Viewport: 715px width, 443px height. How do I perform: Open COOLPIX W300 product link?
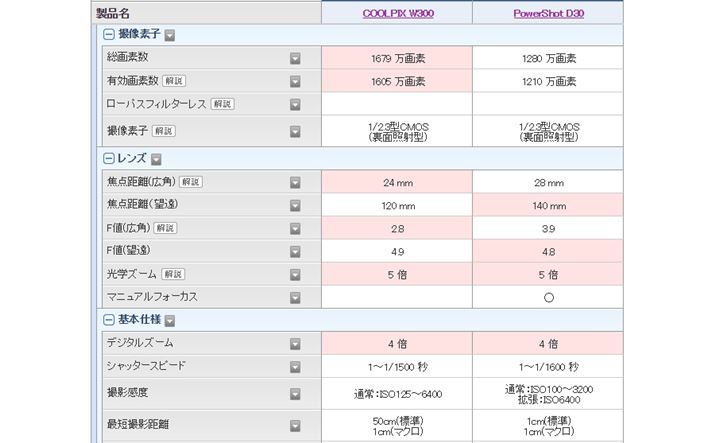[x=398, y=13]
